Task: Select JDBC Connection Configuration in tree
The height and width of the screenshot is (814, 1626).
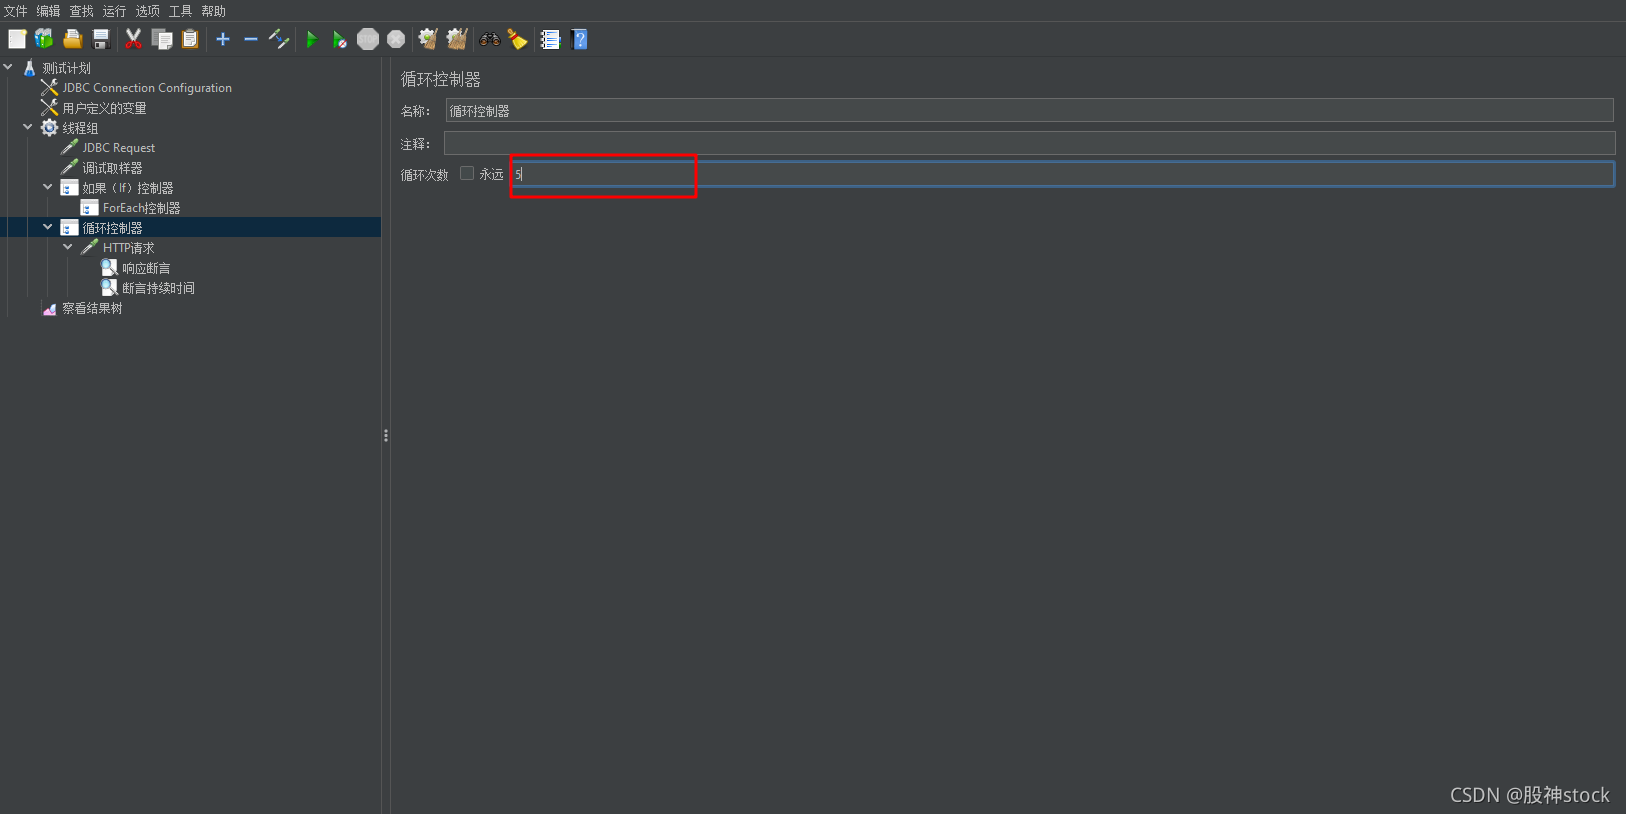Action: click(147, 88)
